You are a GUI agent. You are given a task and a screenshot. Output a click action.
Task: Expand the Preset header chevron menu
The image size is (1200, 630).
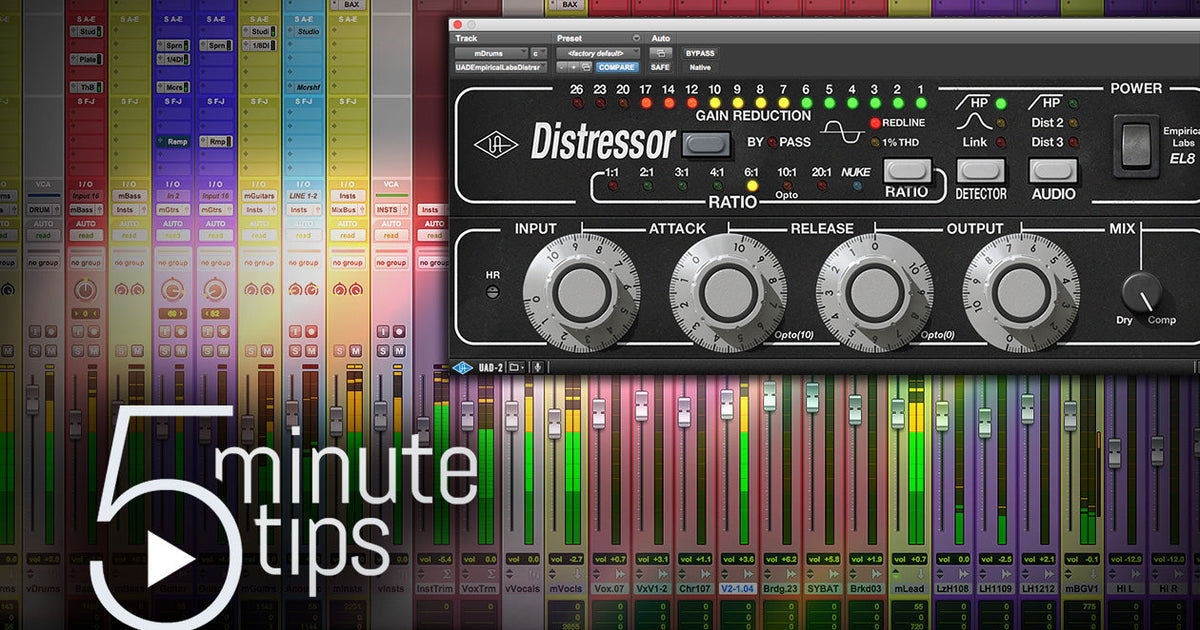pos(636,38)
